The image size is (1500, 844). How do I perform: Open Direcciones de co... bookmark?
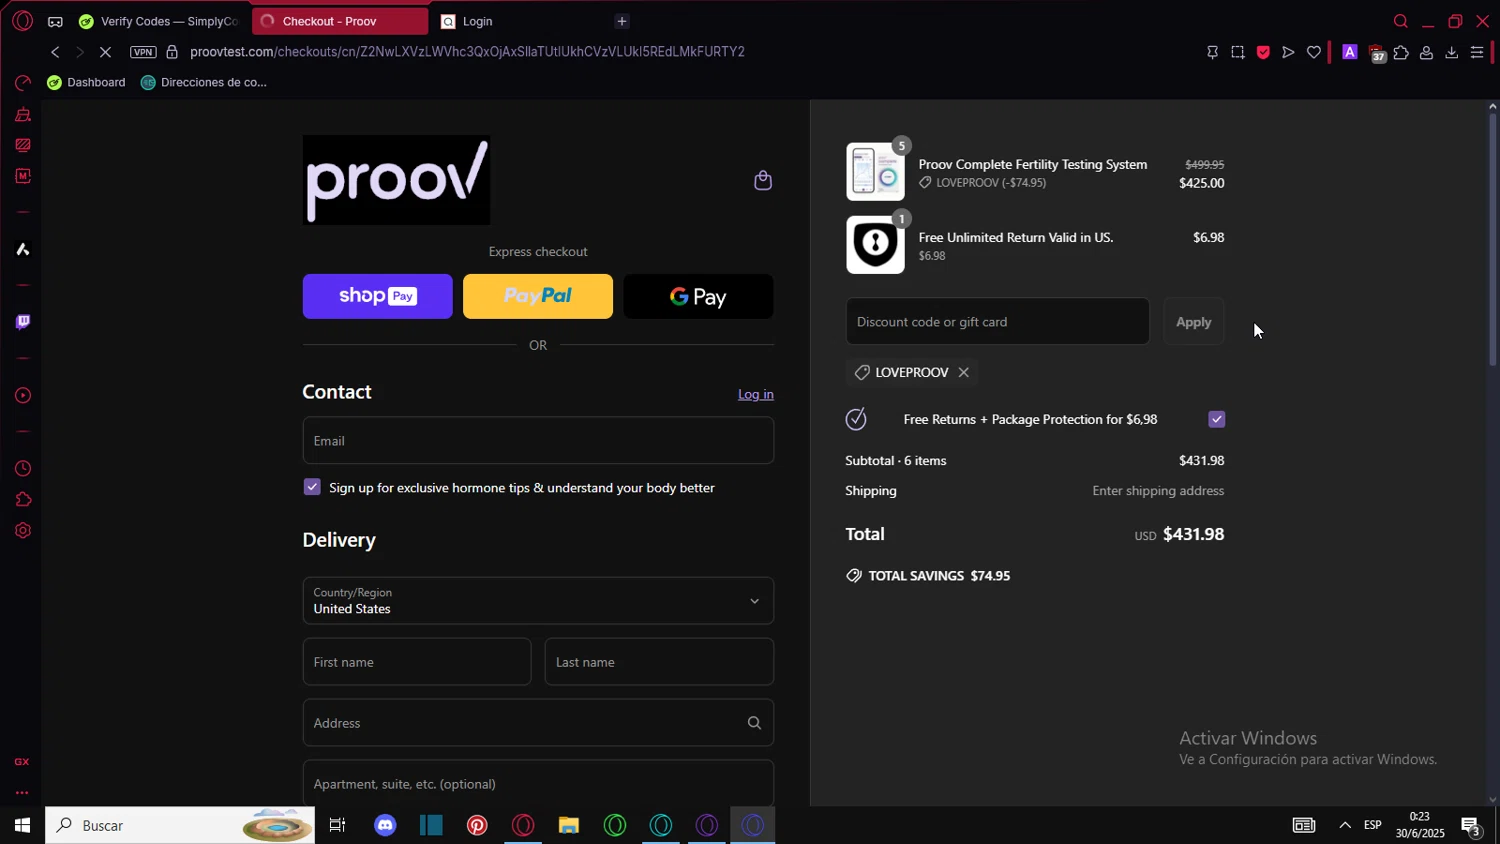coord(204,82)
